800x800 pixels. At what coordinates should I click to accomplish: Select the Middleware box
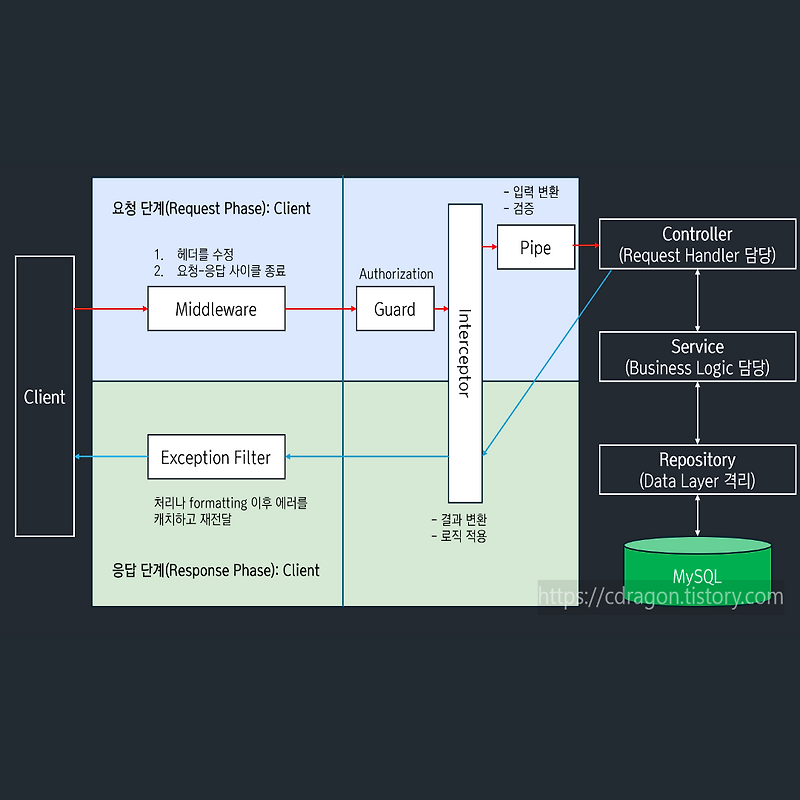(216, 309)
